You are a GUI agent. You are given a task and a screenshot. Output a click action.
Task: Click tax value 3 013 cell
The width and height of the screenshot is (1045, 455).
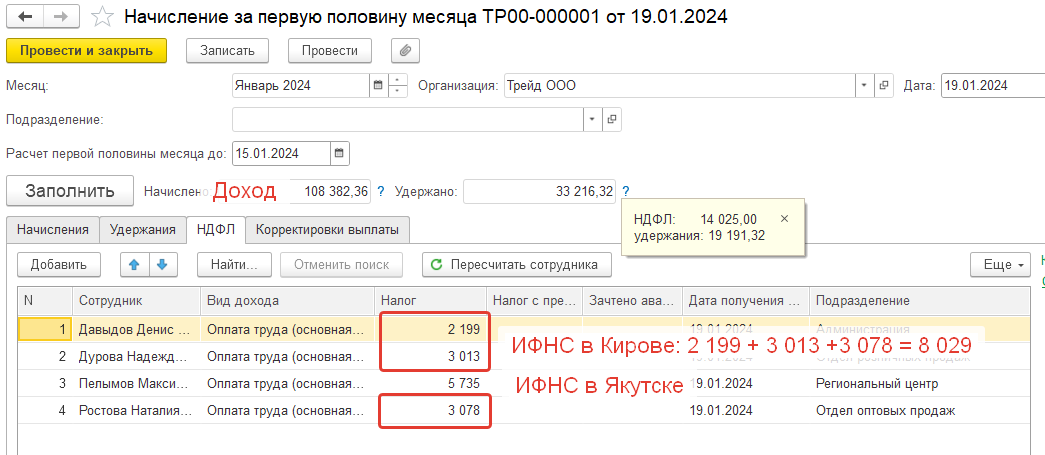tap(430, 356)
